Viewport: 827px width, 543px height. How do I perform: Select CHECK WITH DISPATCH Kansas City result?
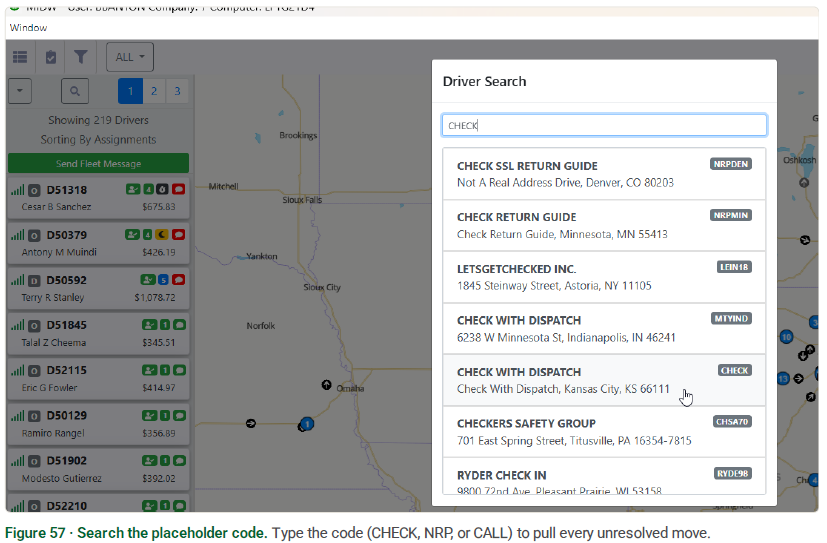coord(604,380)
